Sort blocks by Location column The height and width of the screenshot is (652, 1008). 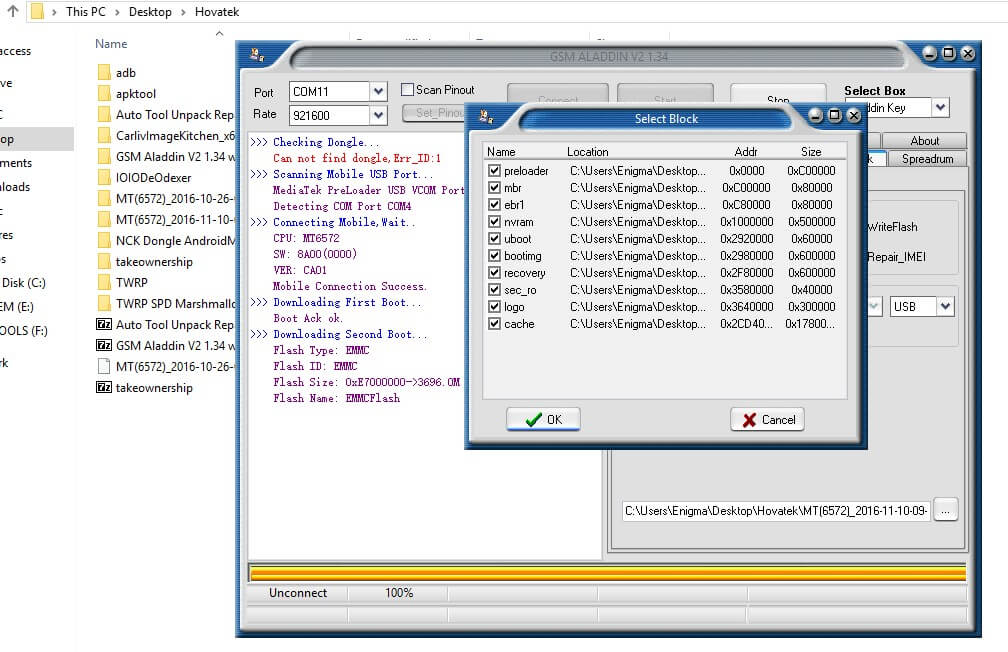pos(588,152)
